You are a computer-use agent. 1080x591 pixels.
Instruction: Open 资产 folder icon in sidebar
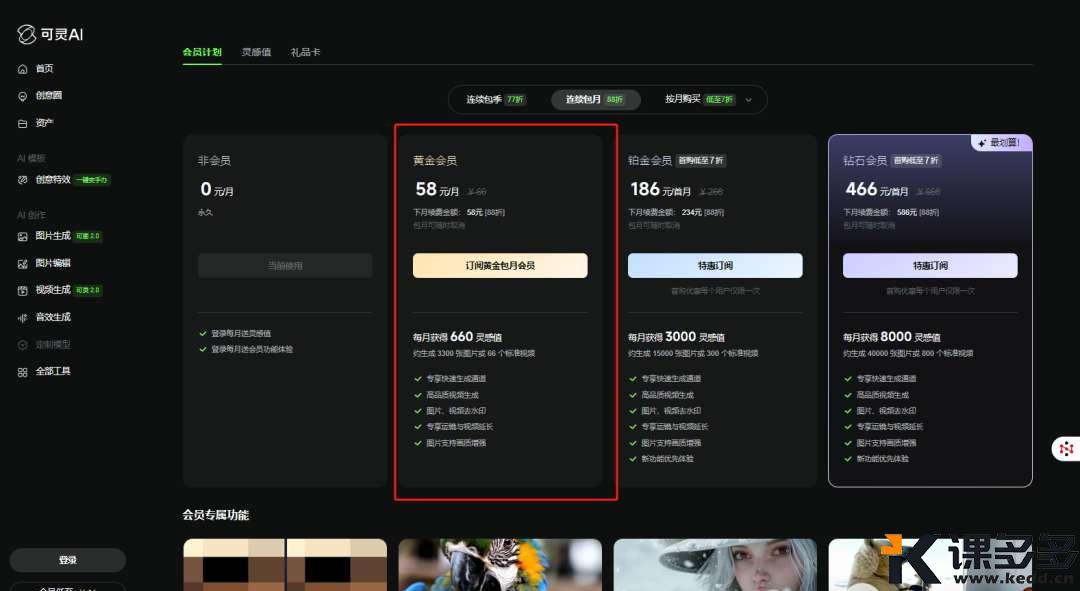click(x=23, y=123)
